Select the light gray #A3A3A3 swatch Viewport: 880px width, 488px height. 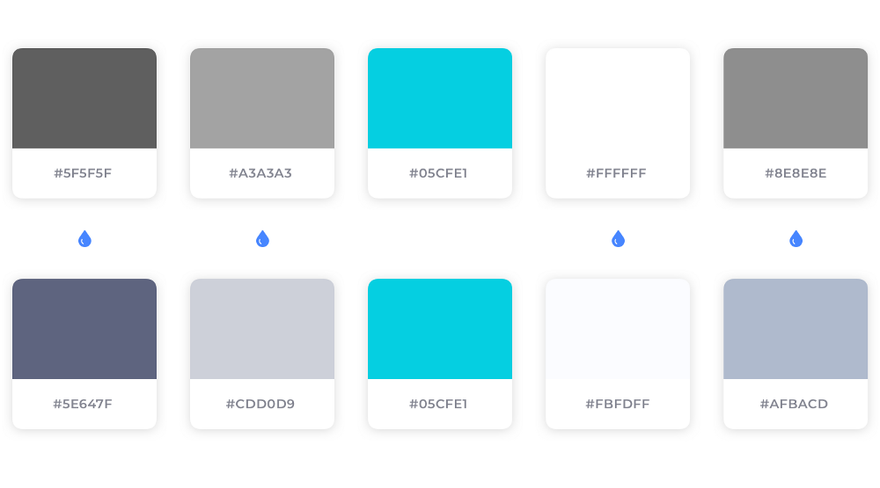tap(262, 98)
